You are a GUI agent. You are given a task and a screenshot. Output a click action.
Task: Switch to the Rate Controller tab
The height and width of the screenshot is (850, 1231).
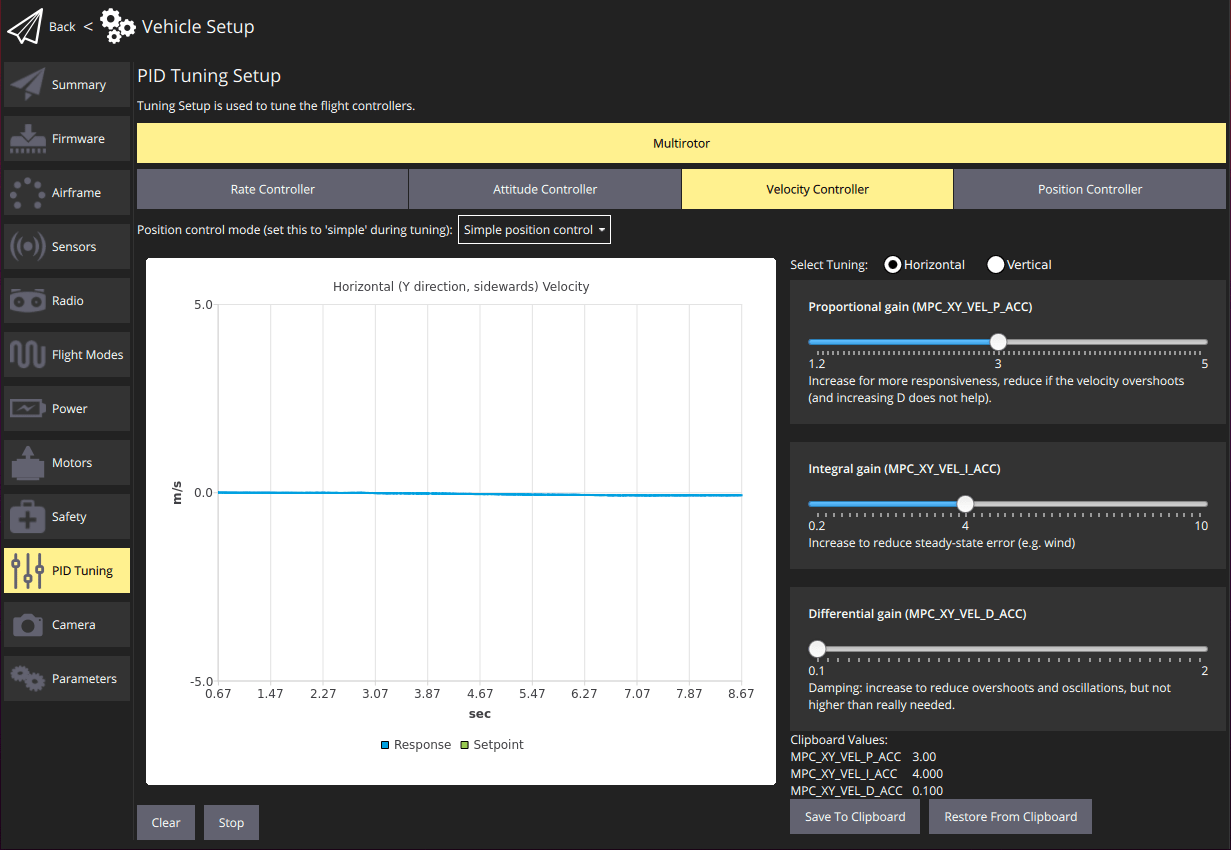click(x=272, y=189)
